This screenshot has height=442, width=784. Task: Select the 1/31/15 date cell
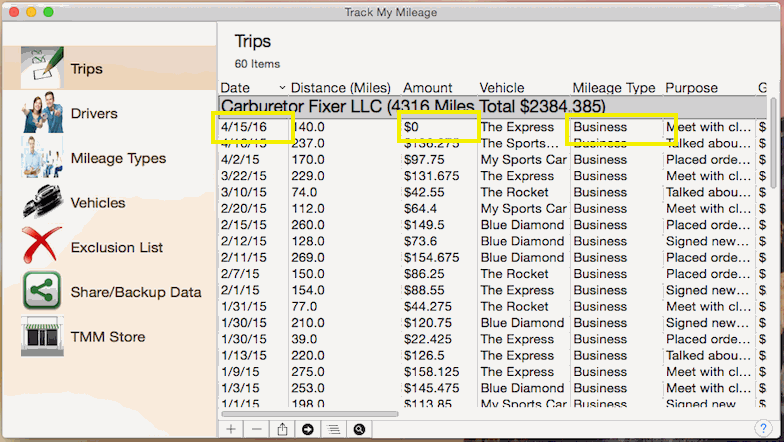(x=244, y=306)
